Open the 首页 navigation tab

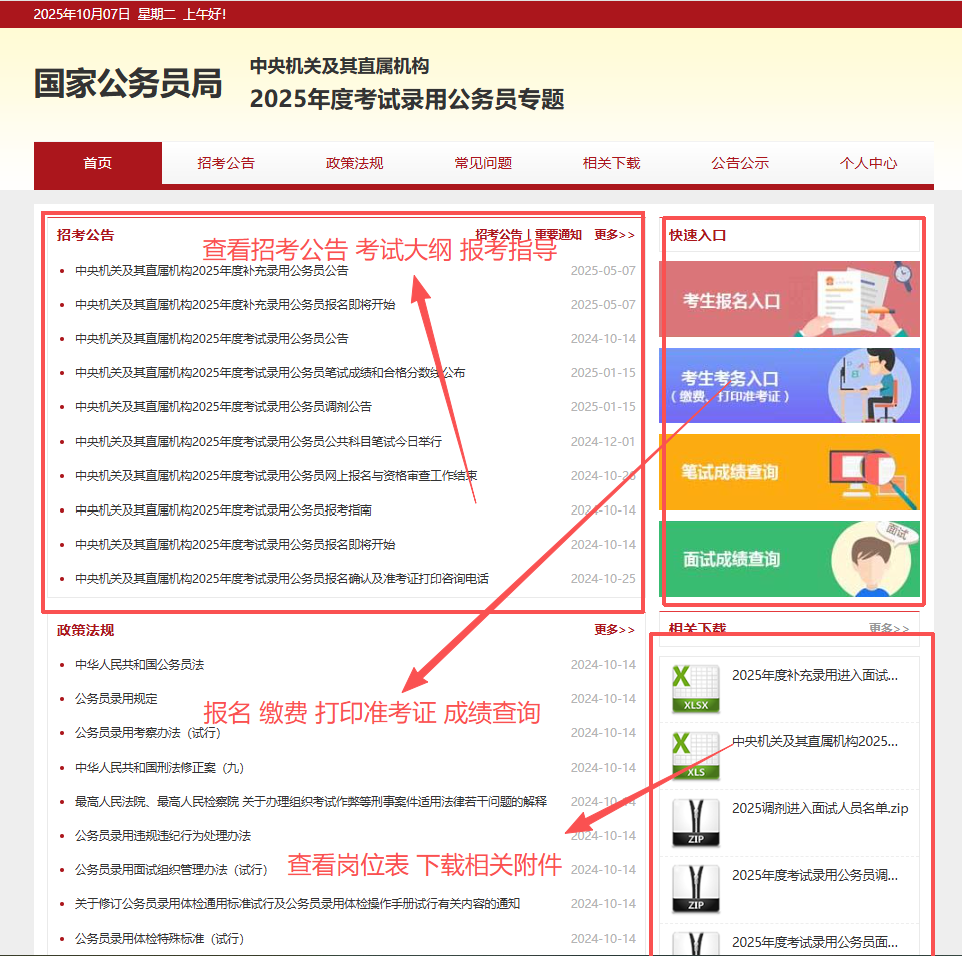point(97,163)
